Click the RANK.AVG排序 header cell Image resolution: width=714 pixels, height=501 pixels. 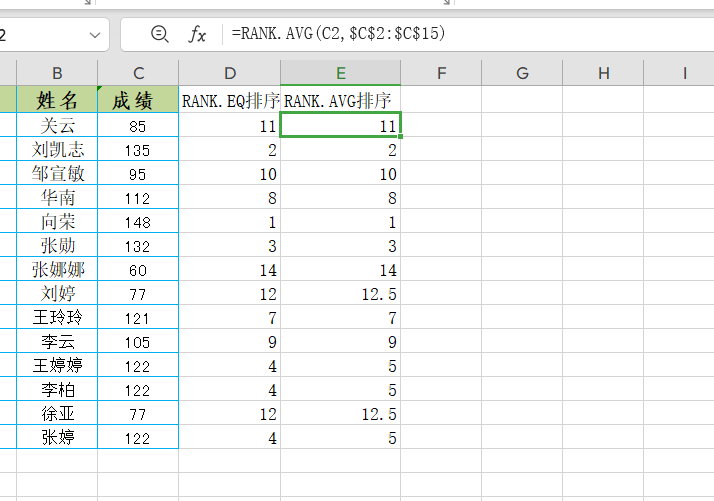click(341, 99)
